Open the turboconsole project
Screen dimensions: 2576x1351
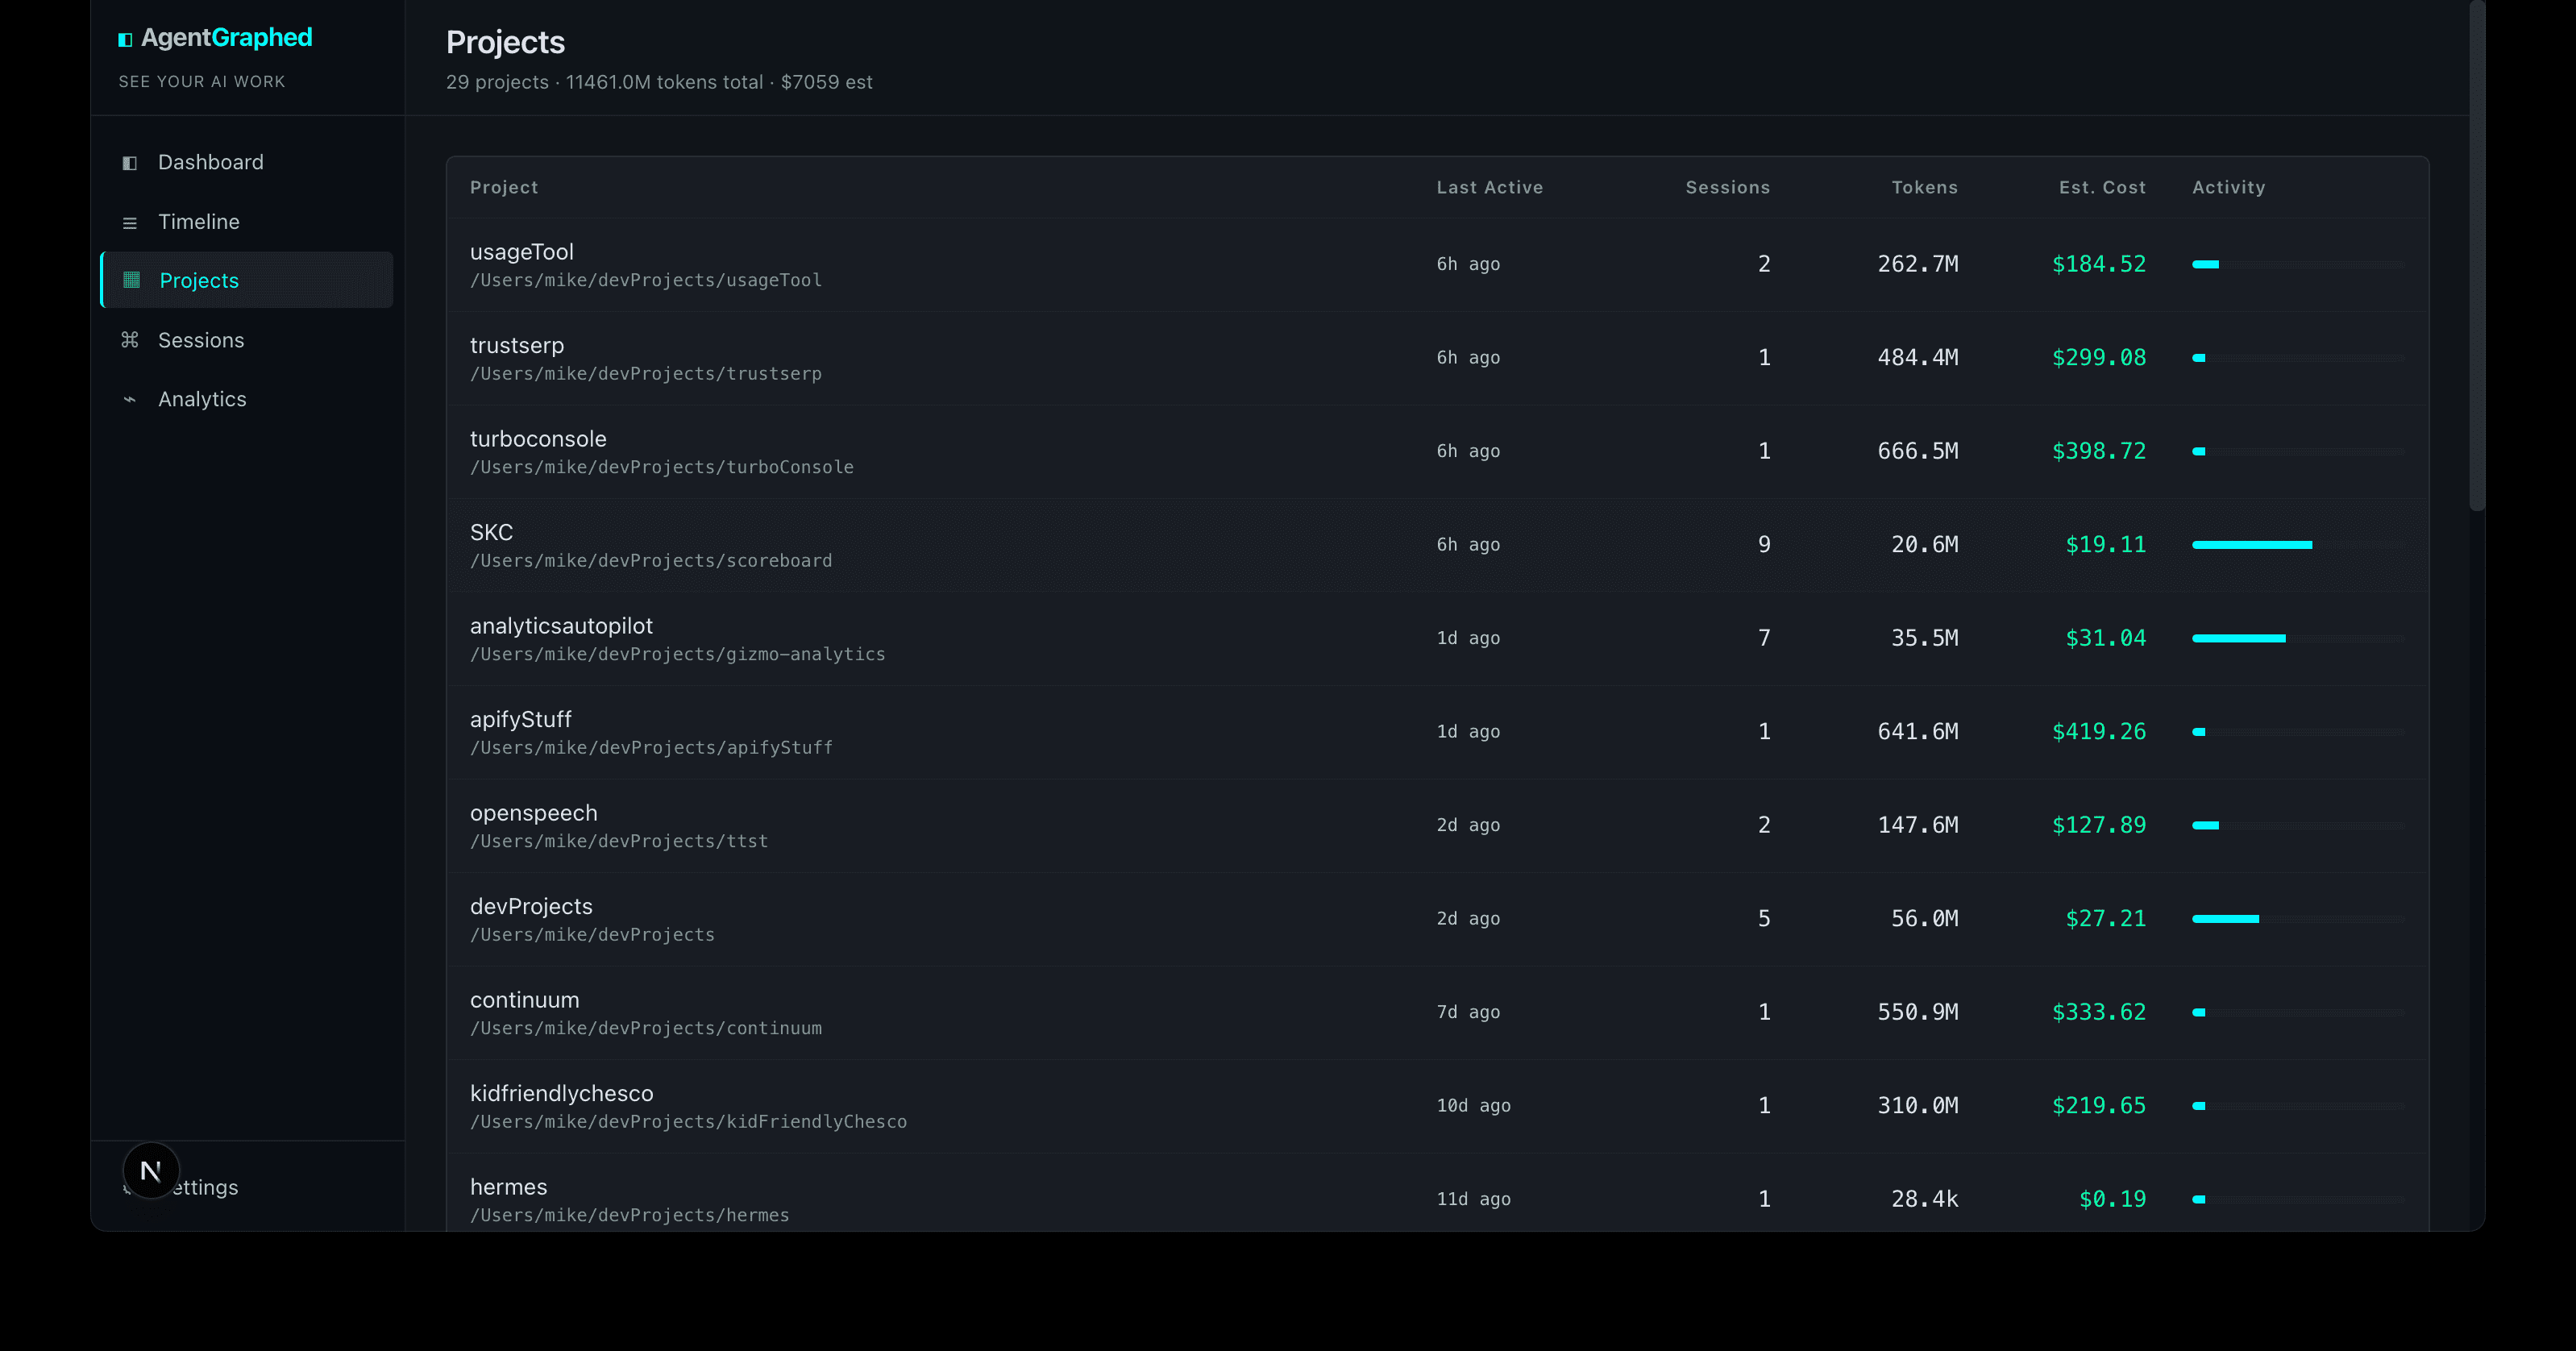pos(538,439)
